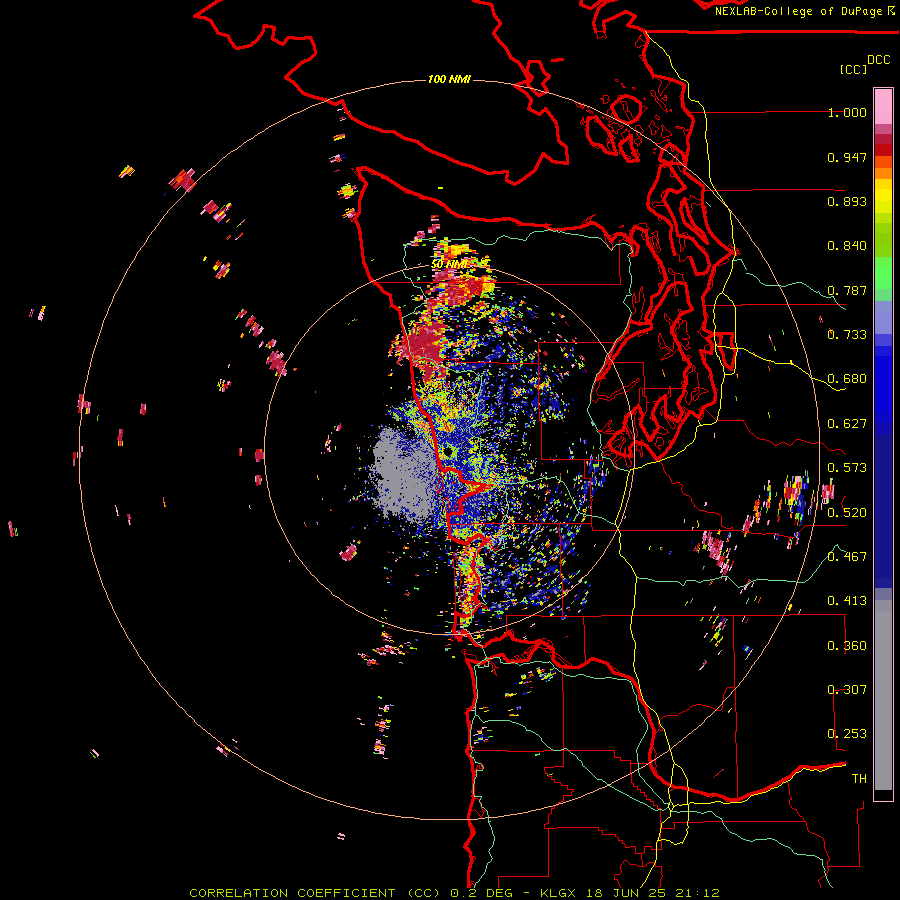Screen dimensions: 900x900
Task: Pick the gray lower color bar segment
Action: coord(883,695)
